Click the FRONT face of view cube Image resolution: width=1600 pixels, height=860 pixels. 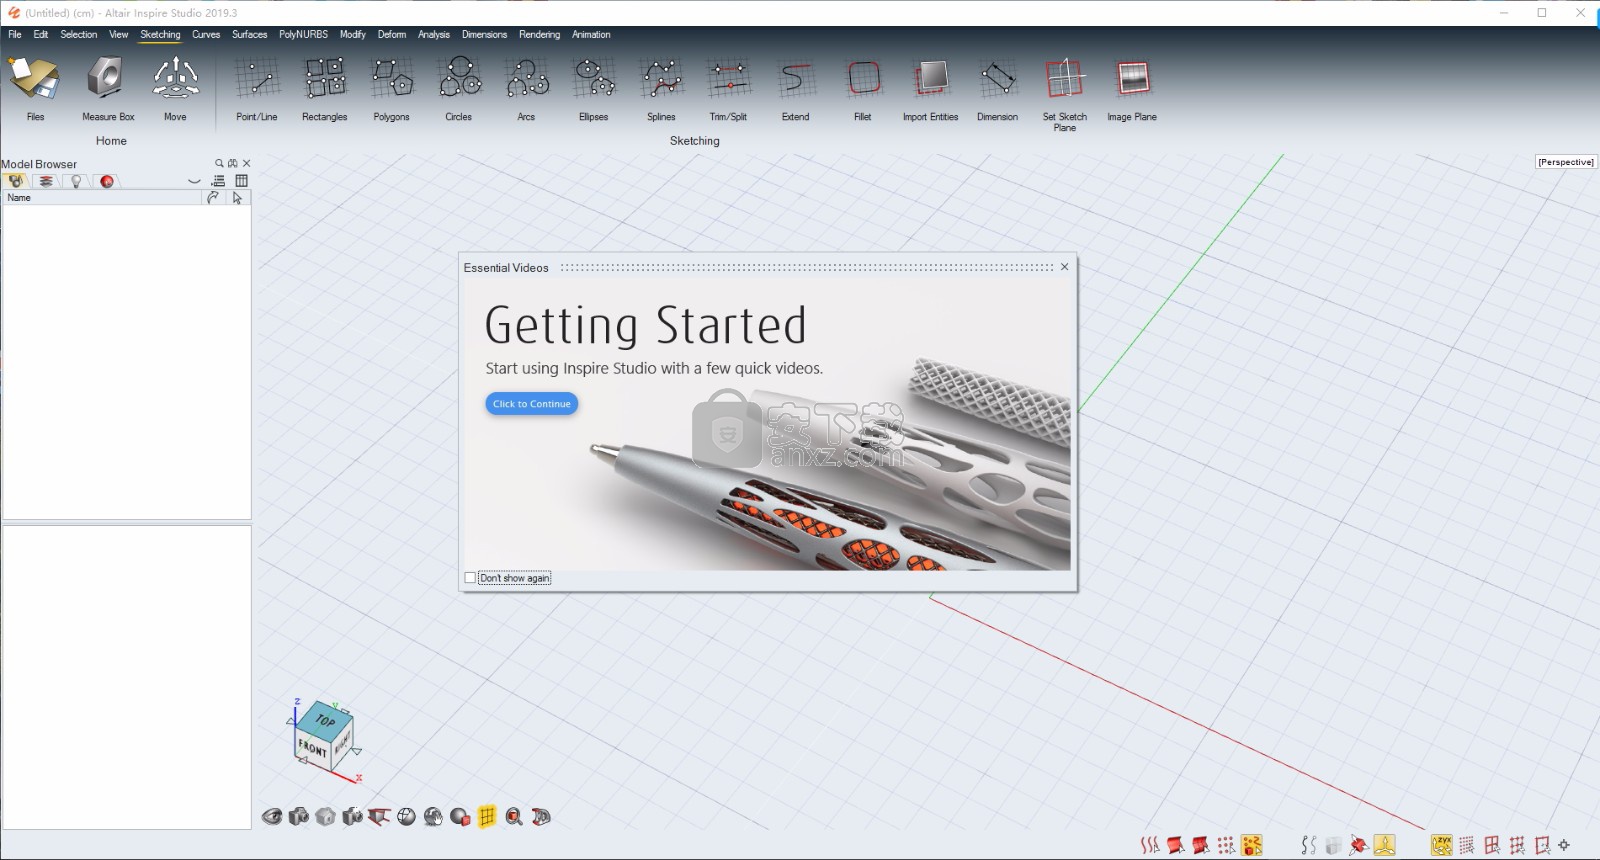coord(312,749)
